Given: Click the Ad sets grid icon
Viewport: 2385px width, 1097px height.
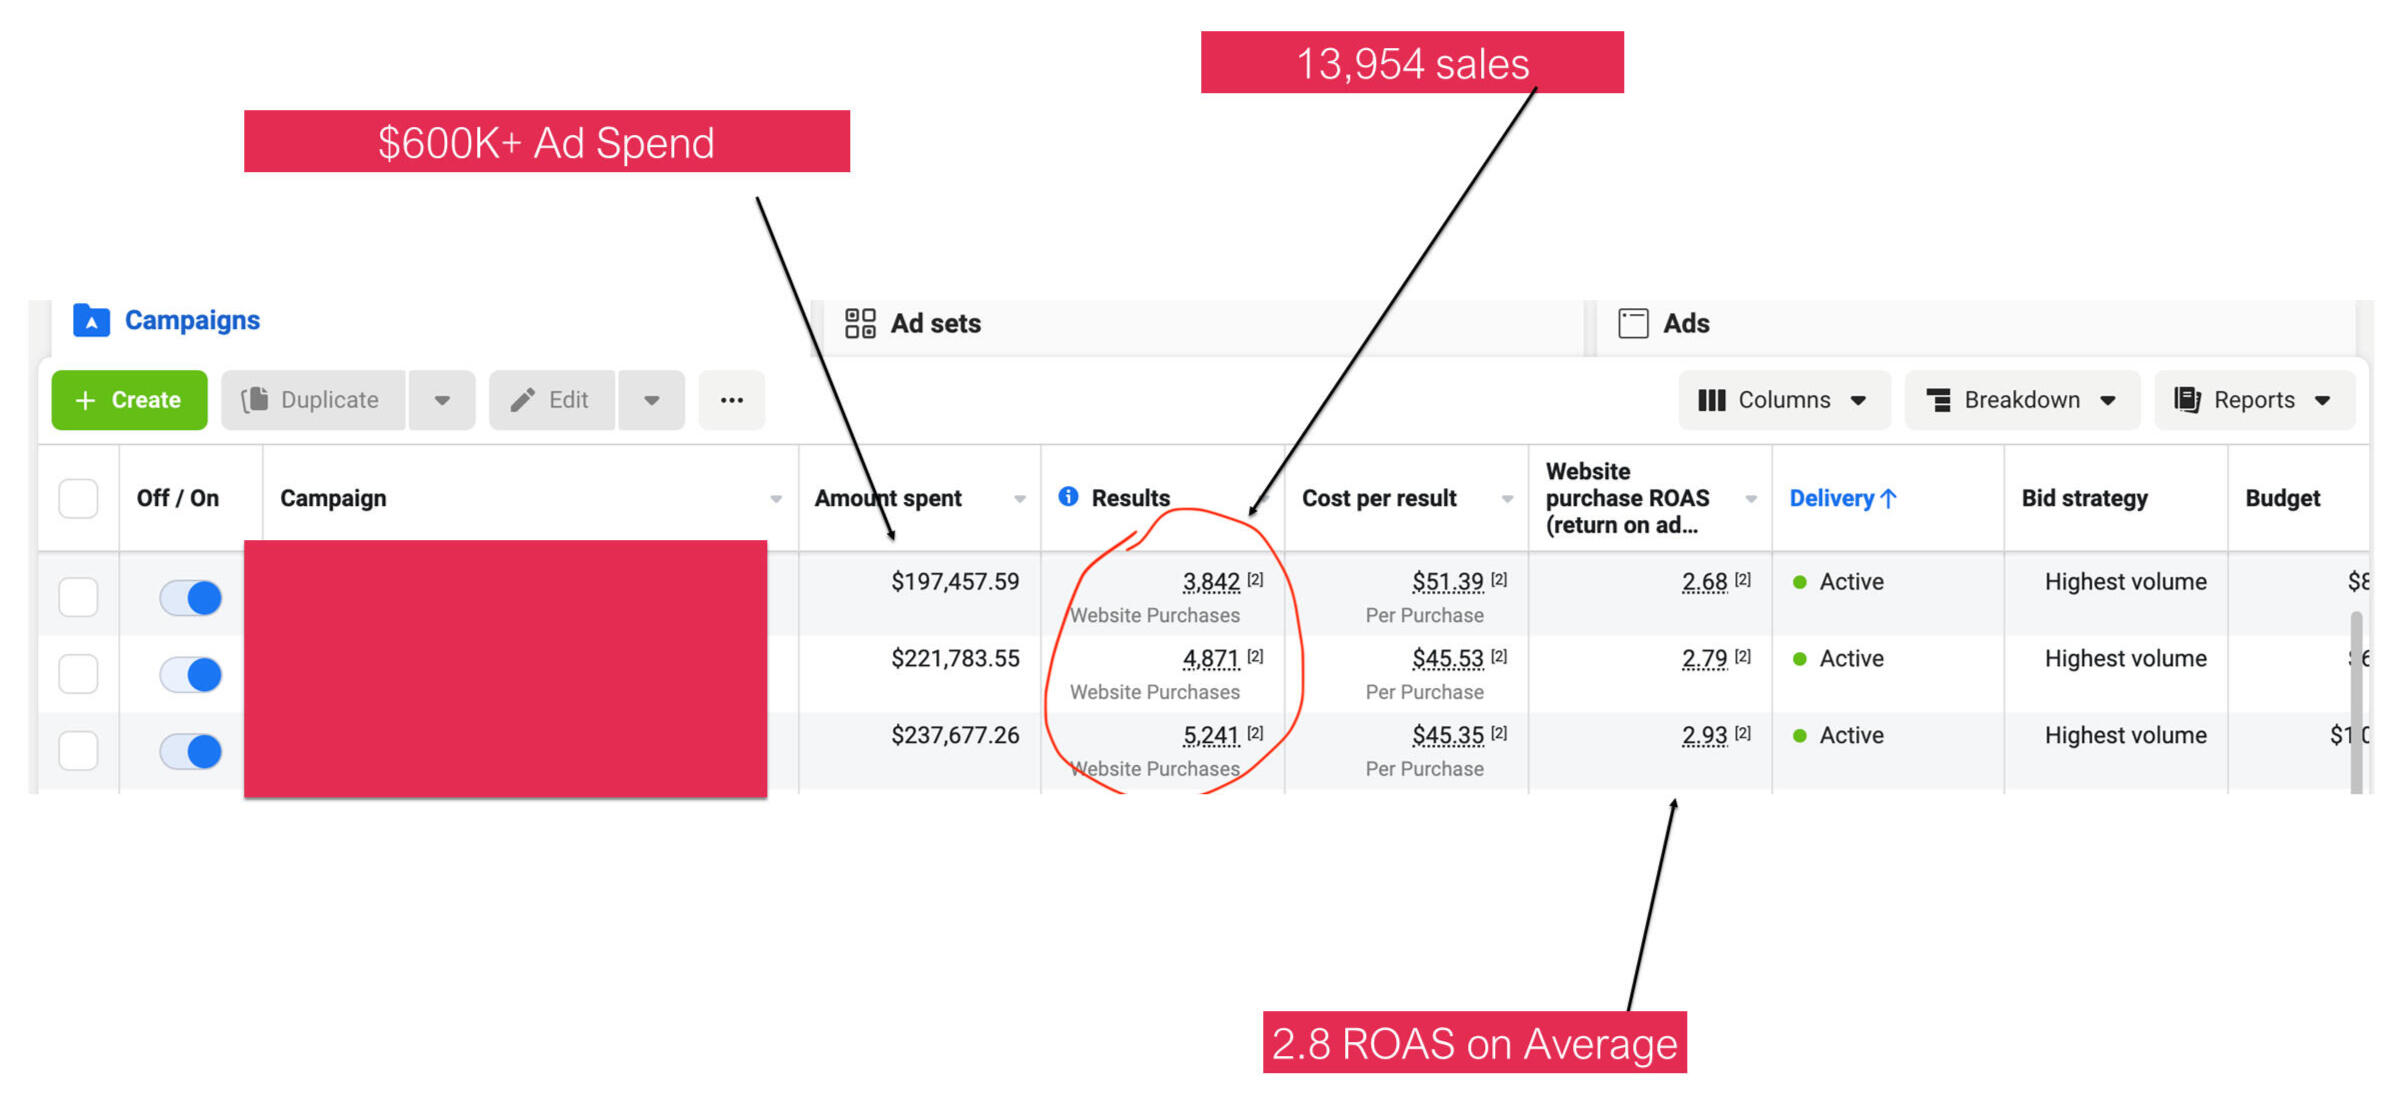Looking at the screenshot, I should tap(859, 323).
